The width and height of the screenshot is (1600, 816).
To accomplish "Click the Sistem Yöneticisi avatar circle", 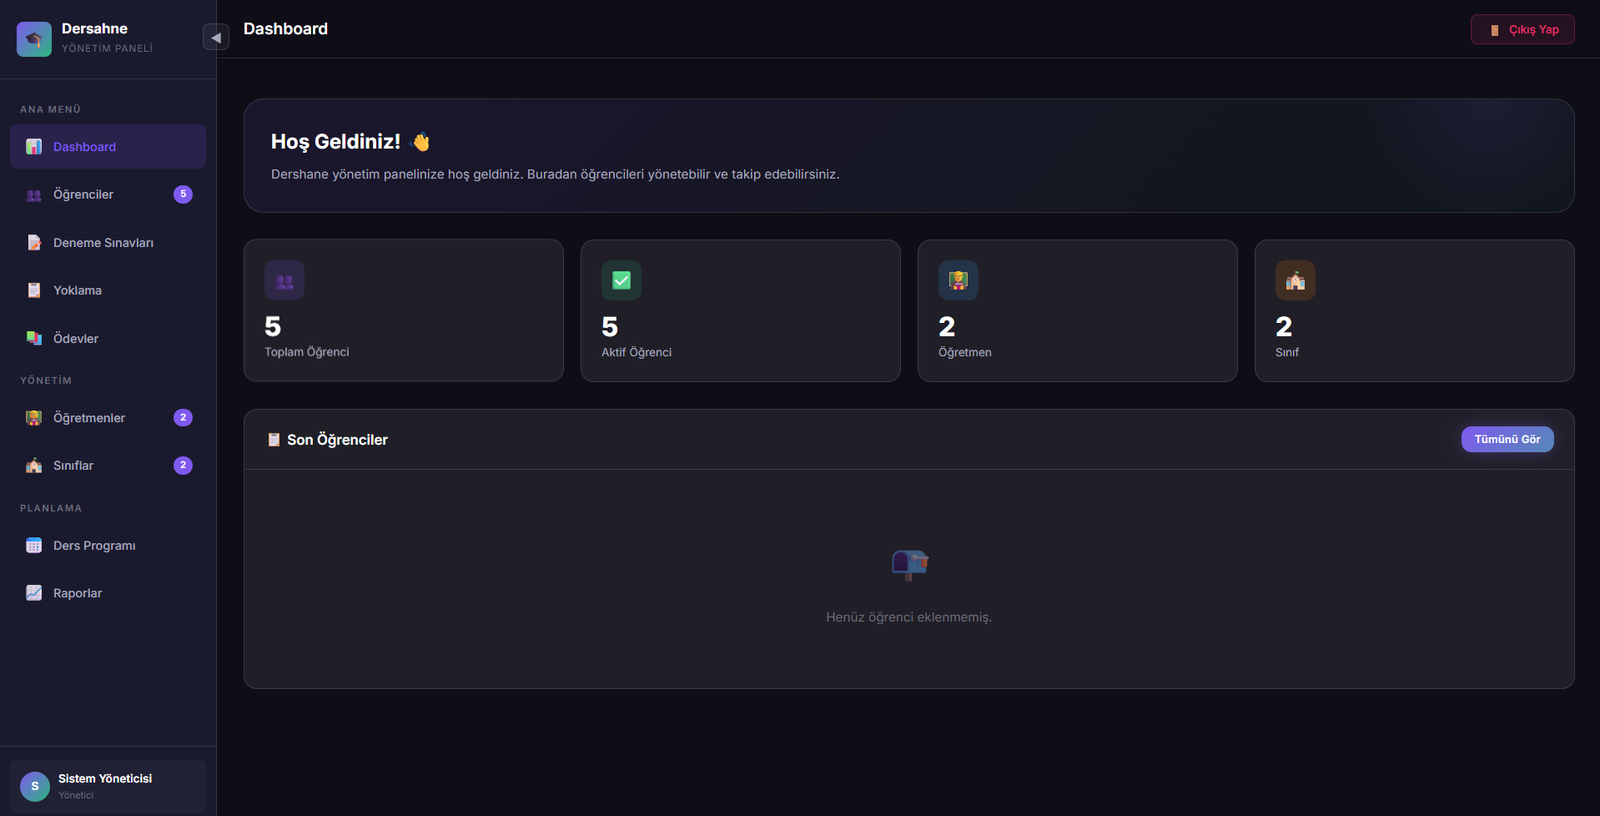I will (35, 786).
